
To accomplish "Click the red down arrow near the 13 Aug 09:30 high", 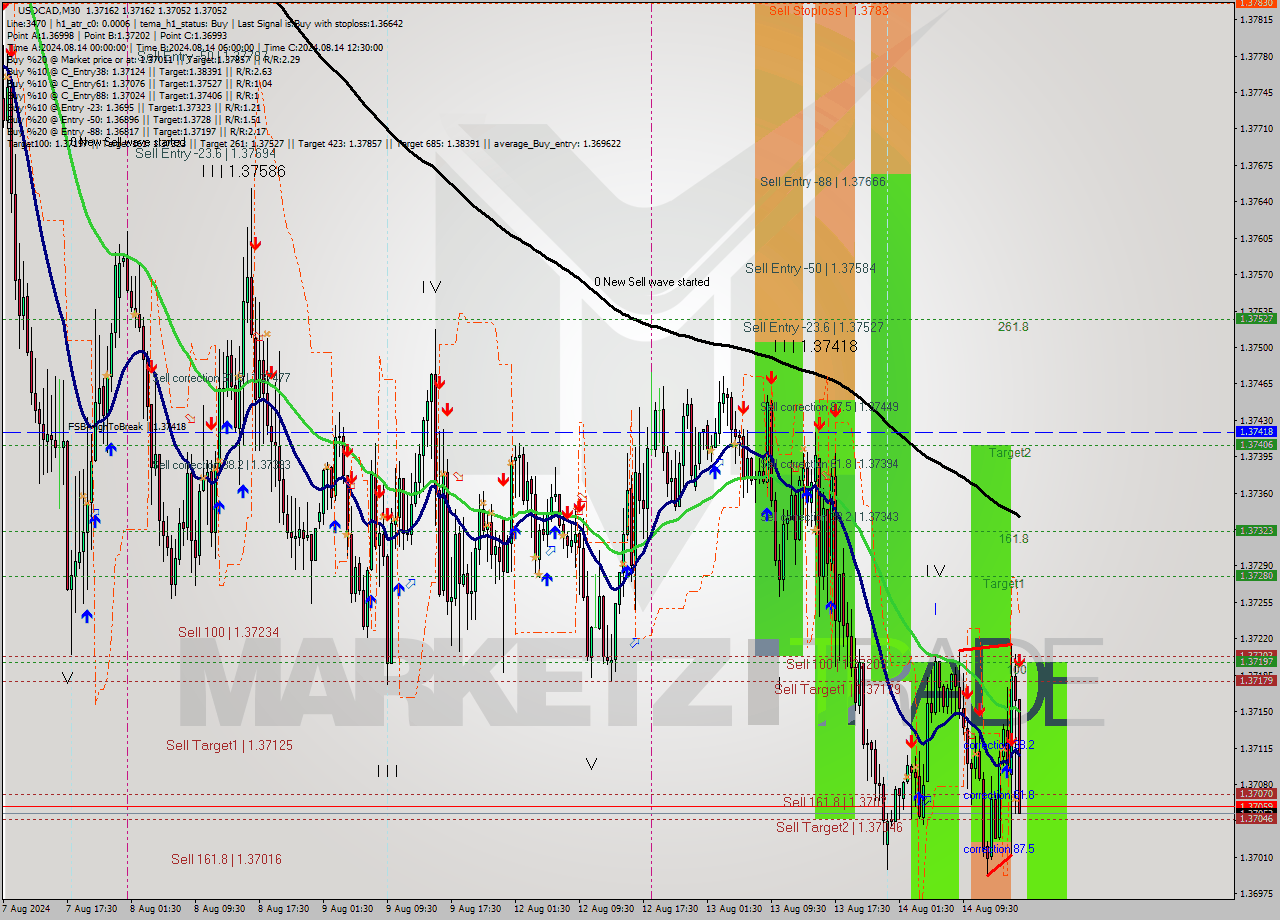I will (x=820, y=423).
